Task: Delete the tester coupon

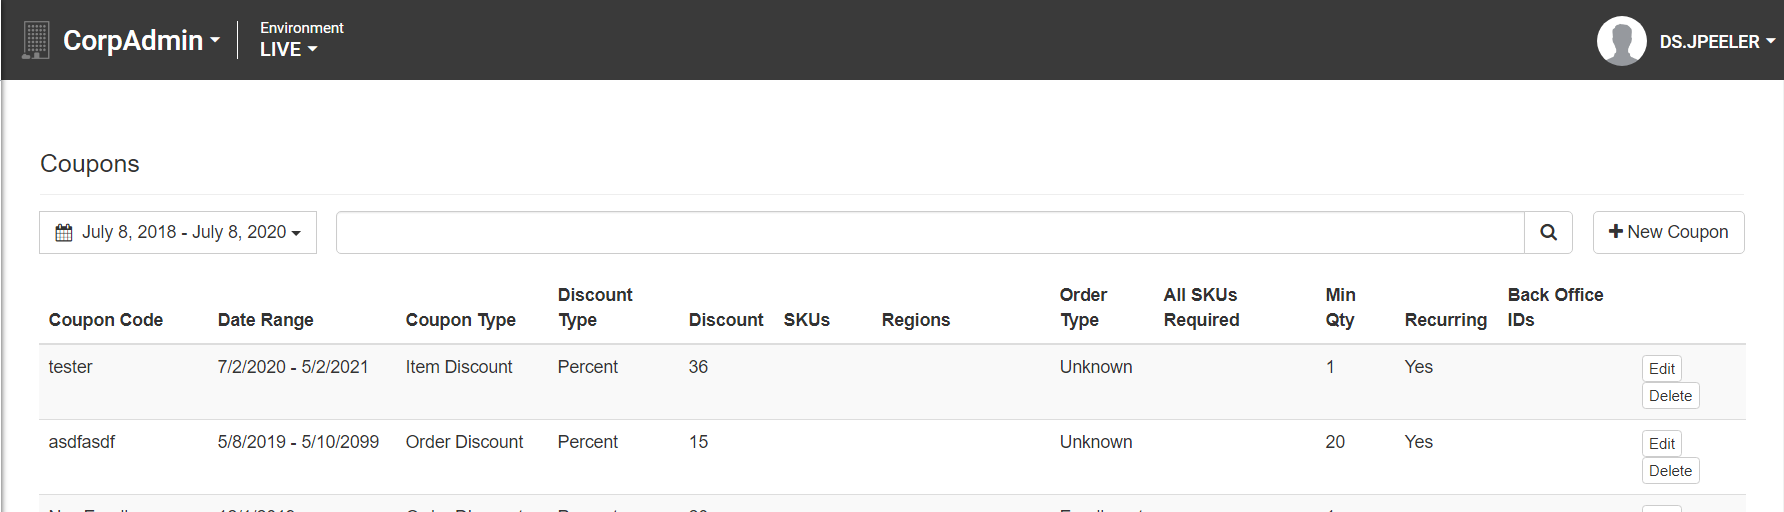Action: click(1670, 396)
